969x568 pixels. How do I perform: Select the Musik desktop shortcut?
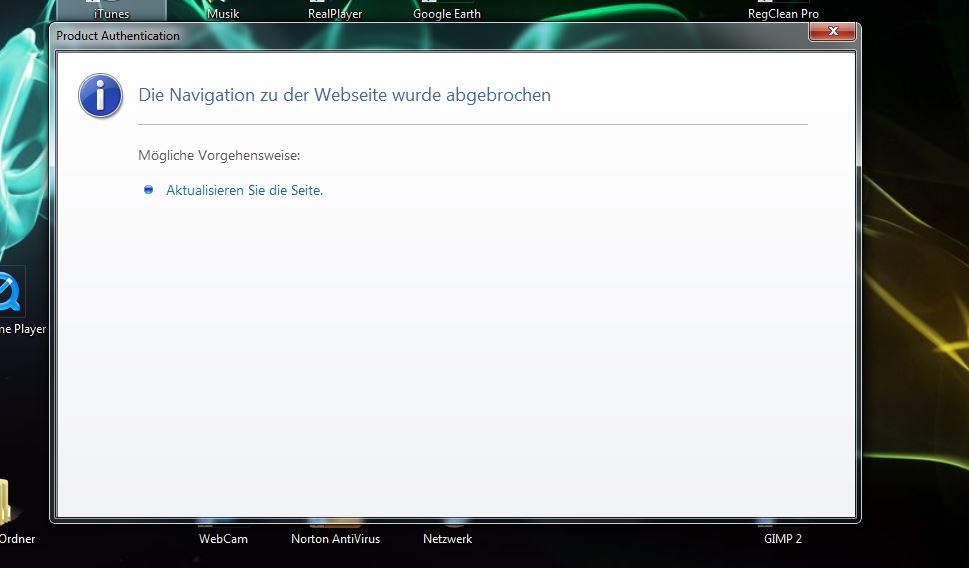223,12
